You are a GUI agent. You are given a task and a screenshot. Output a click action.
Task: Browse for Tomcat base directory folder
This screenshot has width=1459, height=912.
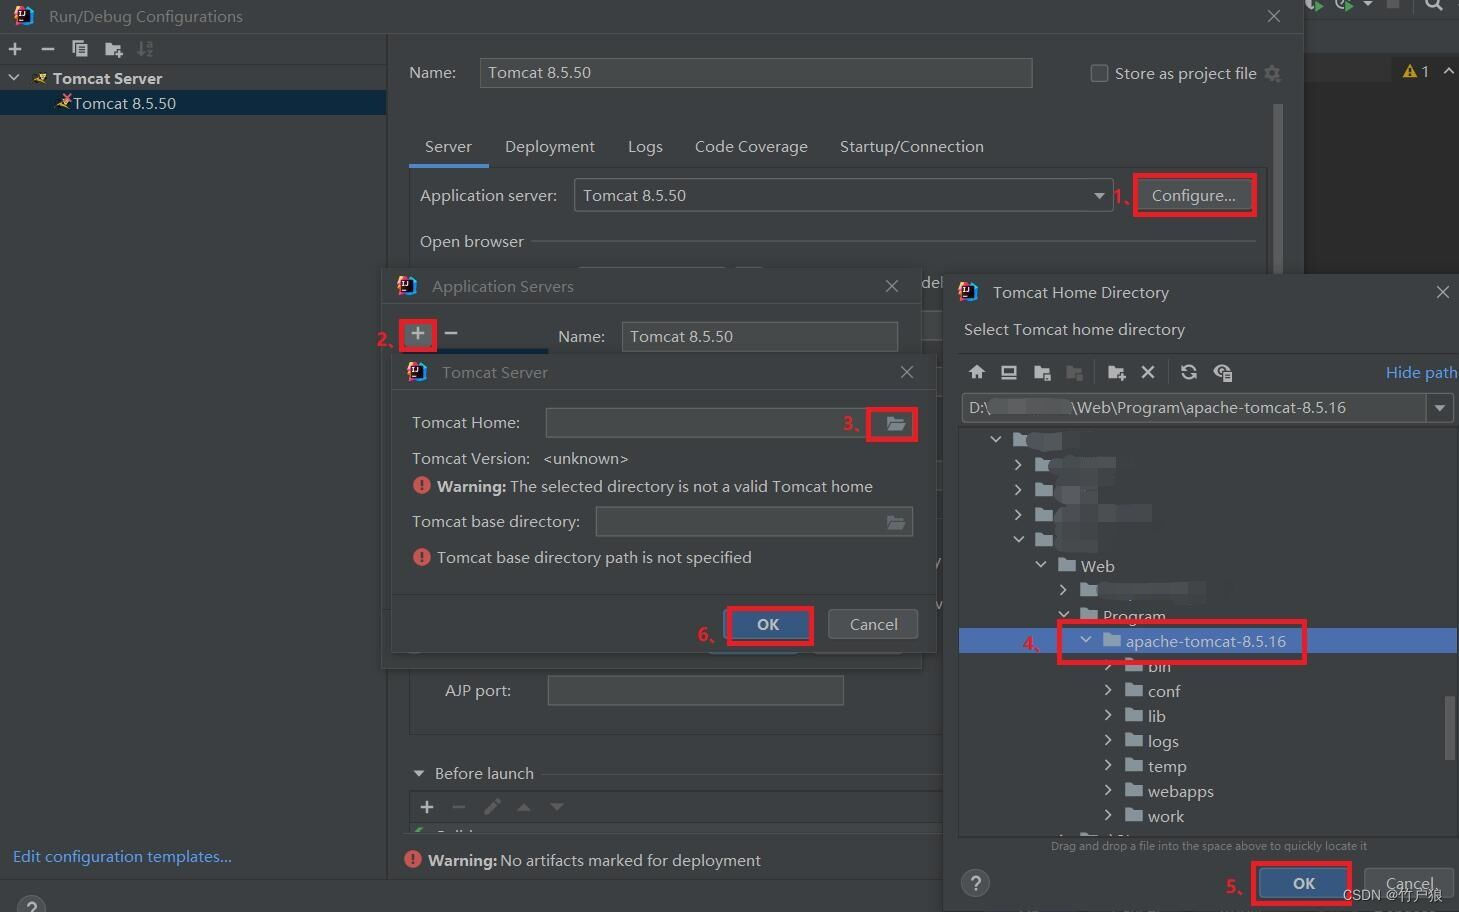point(896,522)
